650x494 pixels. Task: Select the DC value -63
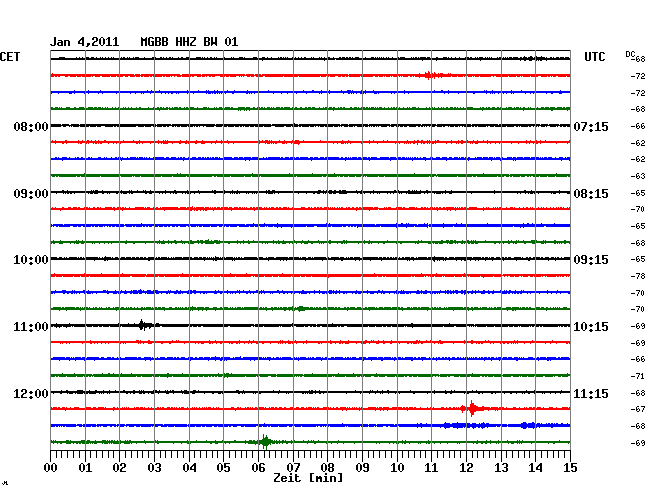pos(638,176)
